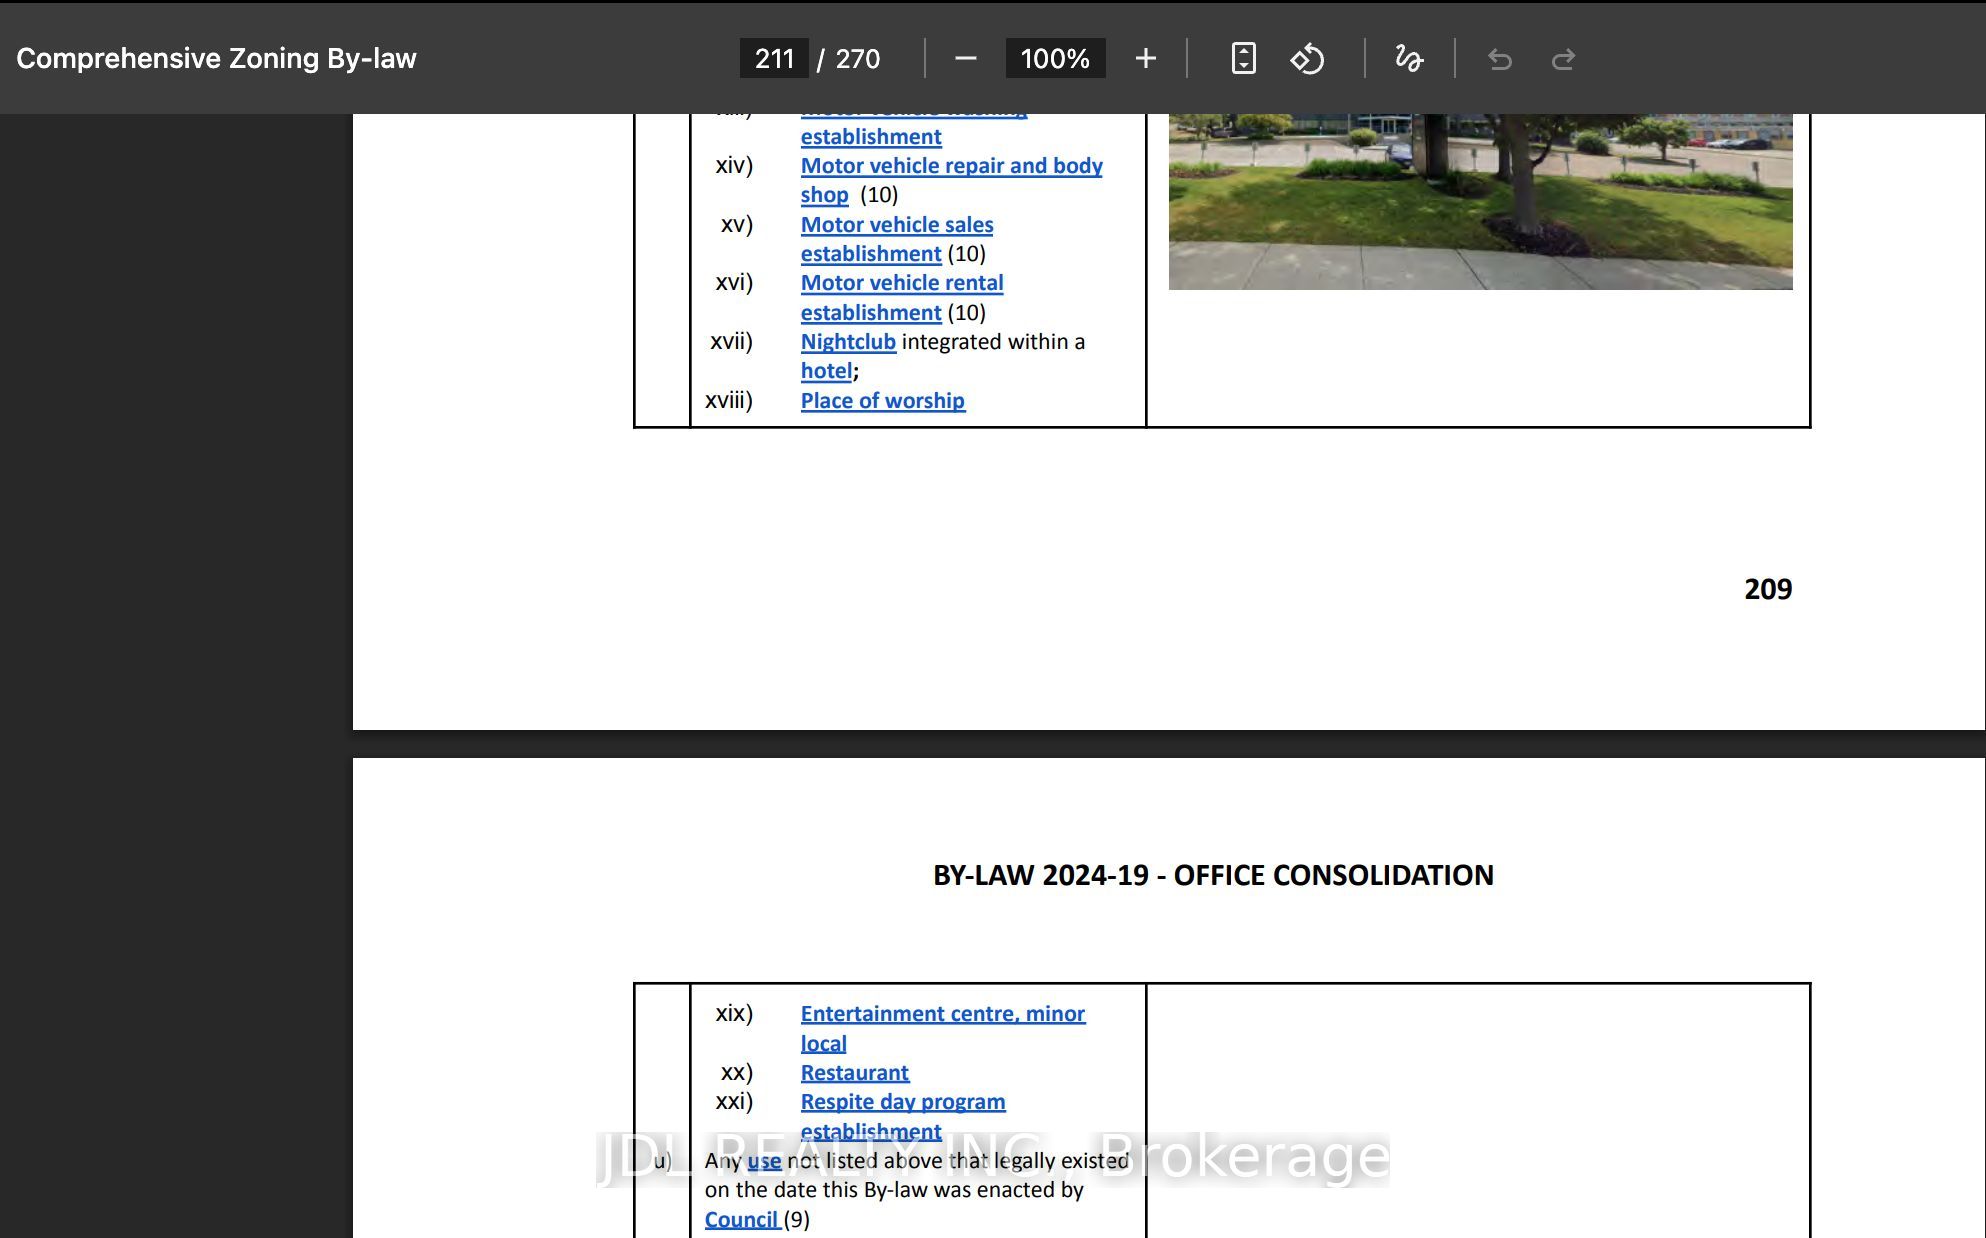Click the Restaurant hyperlink

click(x=854, y=1073)
